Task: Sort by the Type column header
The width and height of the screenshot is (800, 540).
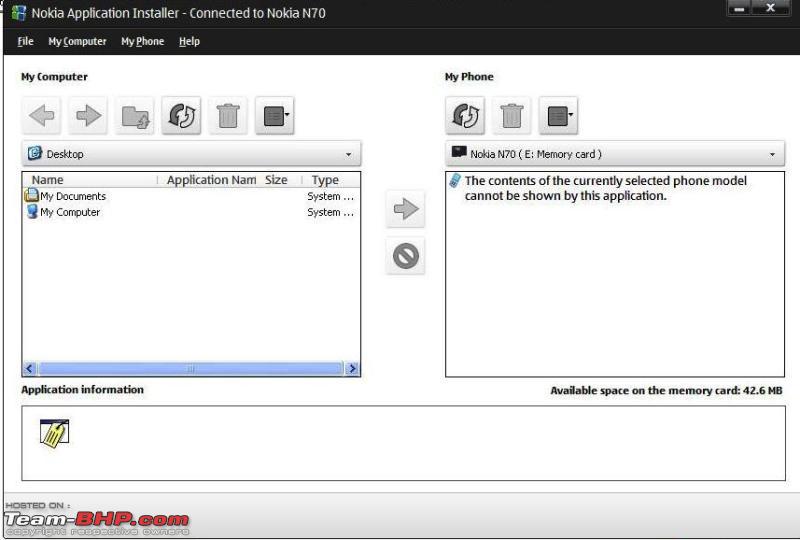Action: coord(331,180)
